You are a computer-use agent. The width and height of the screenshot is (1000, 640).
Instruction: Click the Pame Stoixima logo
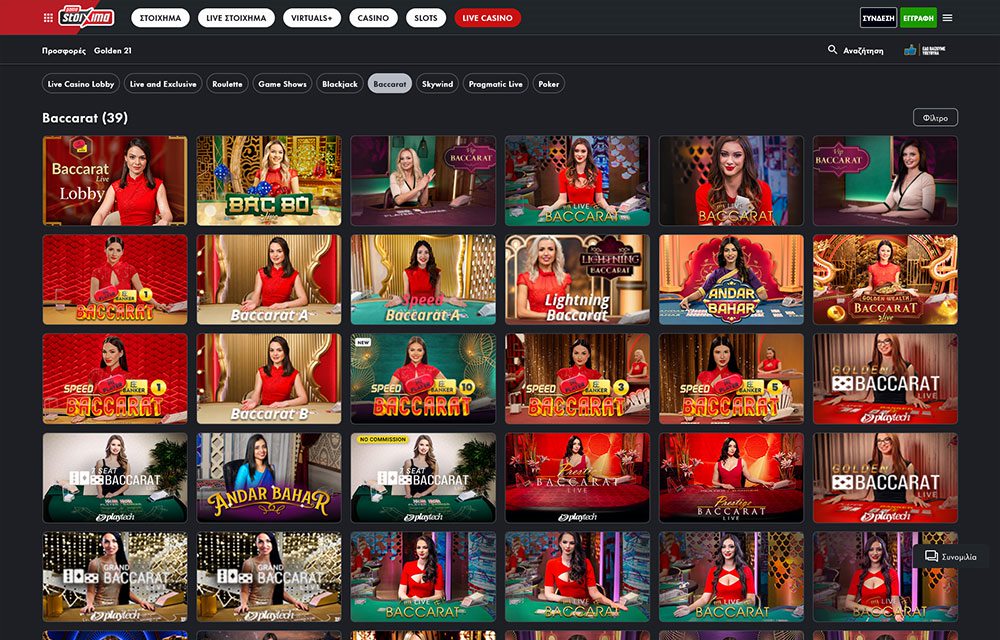click(89, 18)
